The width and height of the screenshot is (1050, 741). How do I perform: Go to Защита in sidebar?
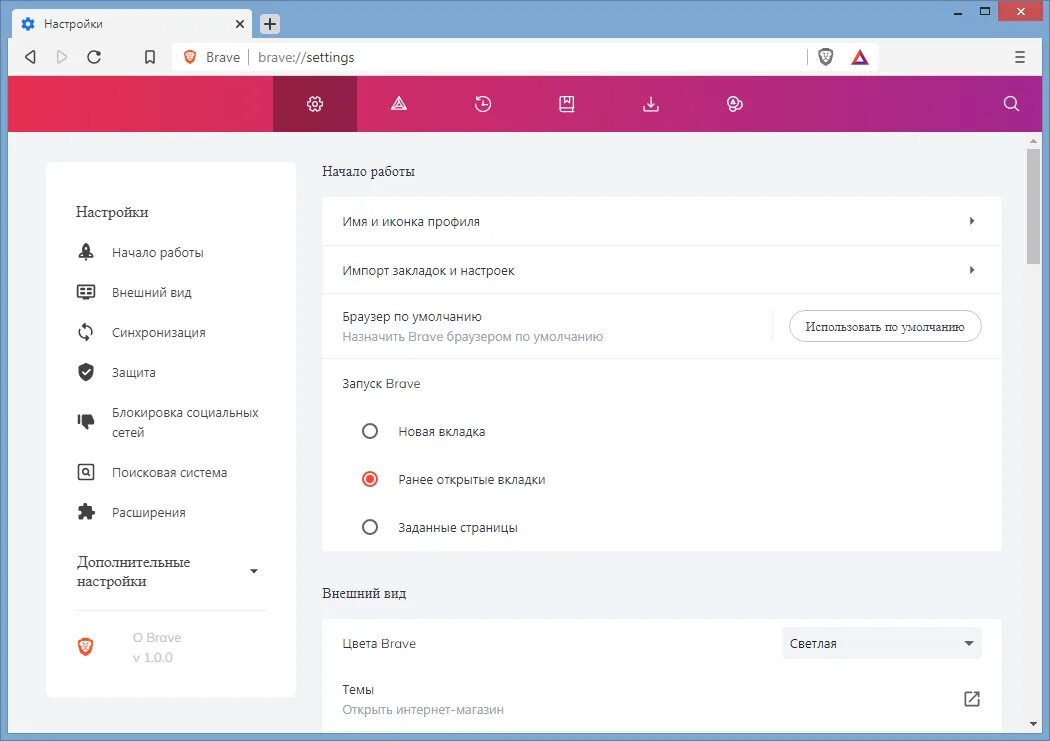[x=134, y=373]
